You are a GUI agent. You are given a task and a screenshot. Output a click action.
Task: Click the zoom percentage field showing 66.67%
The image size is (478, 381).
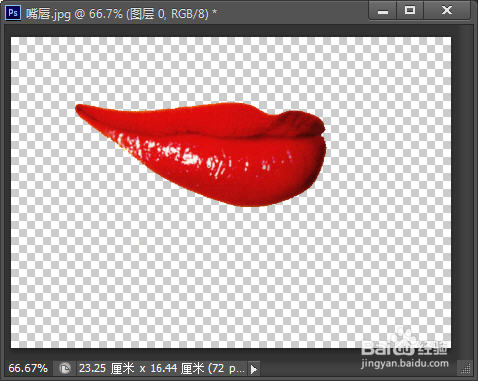28,368
